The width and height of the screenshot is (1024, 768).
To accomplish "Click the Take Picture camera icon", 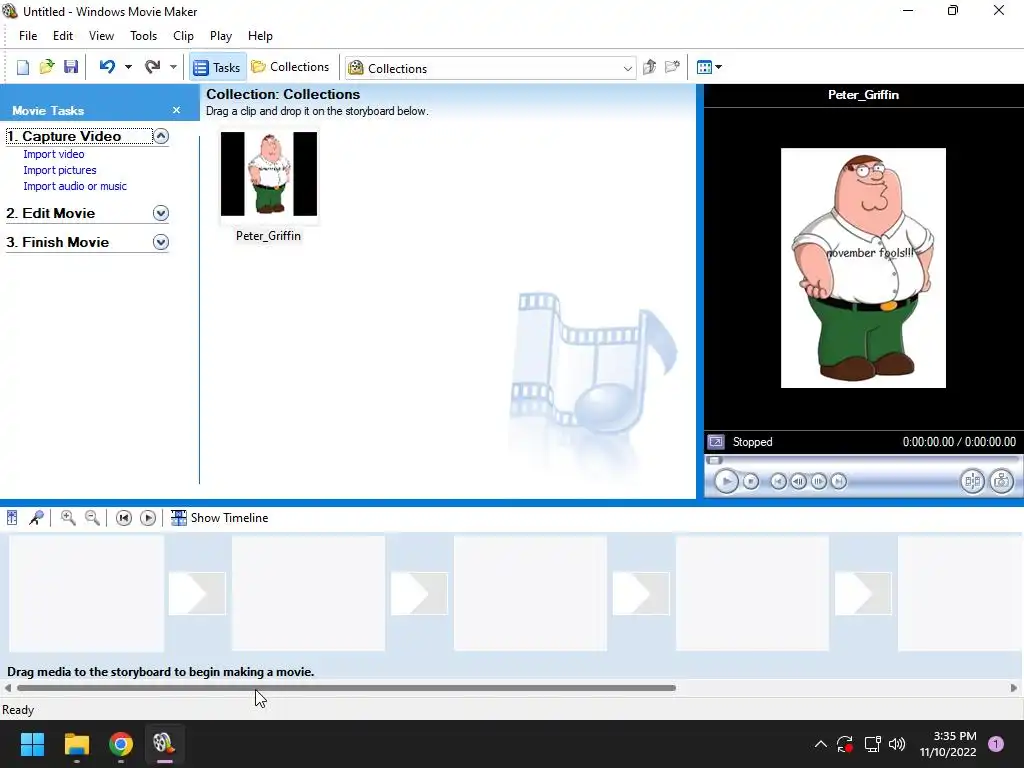I will [x=1001, y=481].
